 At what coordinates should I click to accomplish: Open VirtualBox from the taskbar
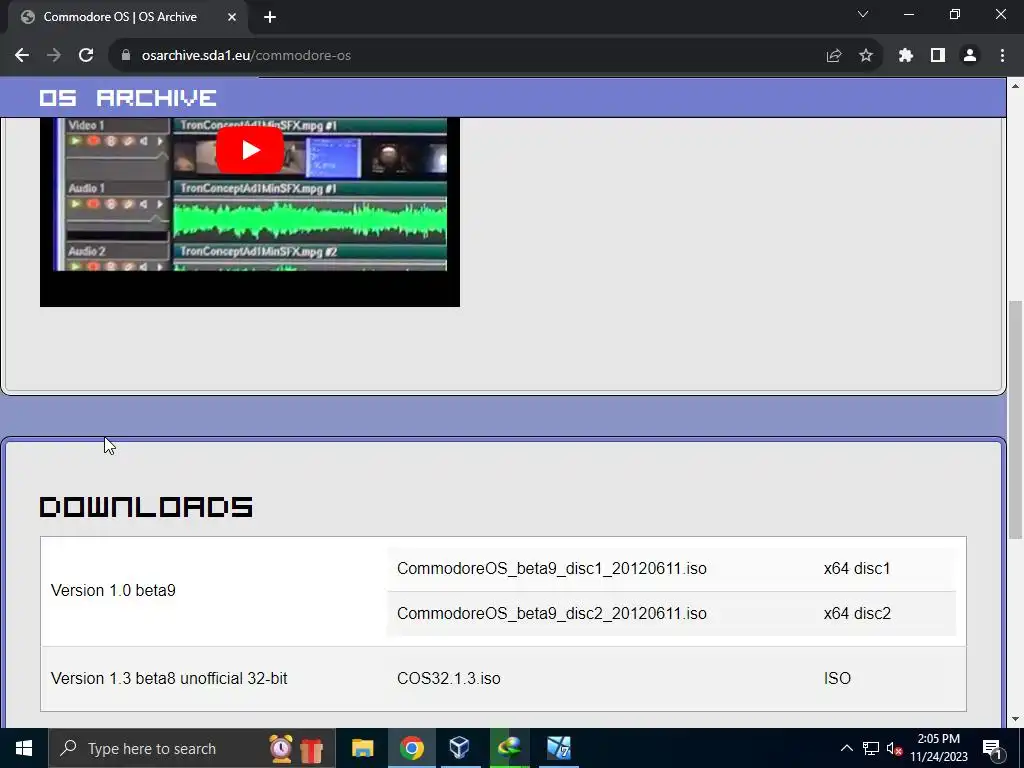(x=460, y=748)
